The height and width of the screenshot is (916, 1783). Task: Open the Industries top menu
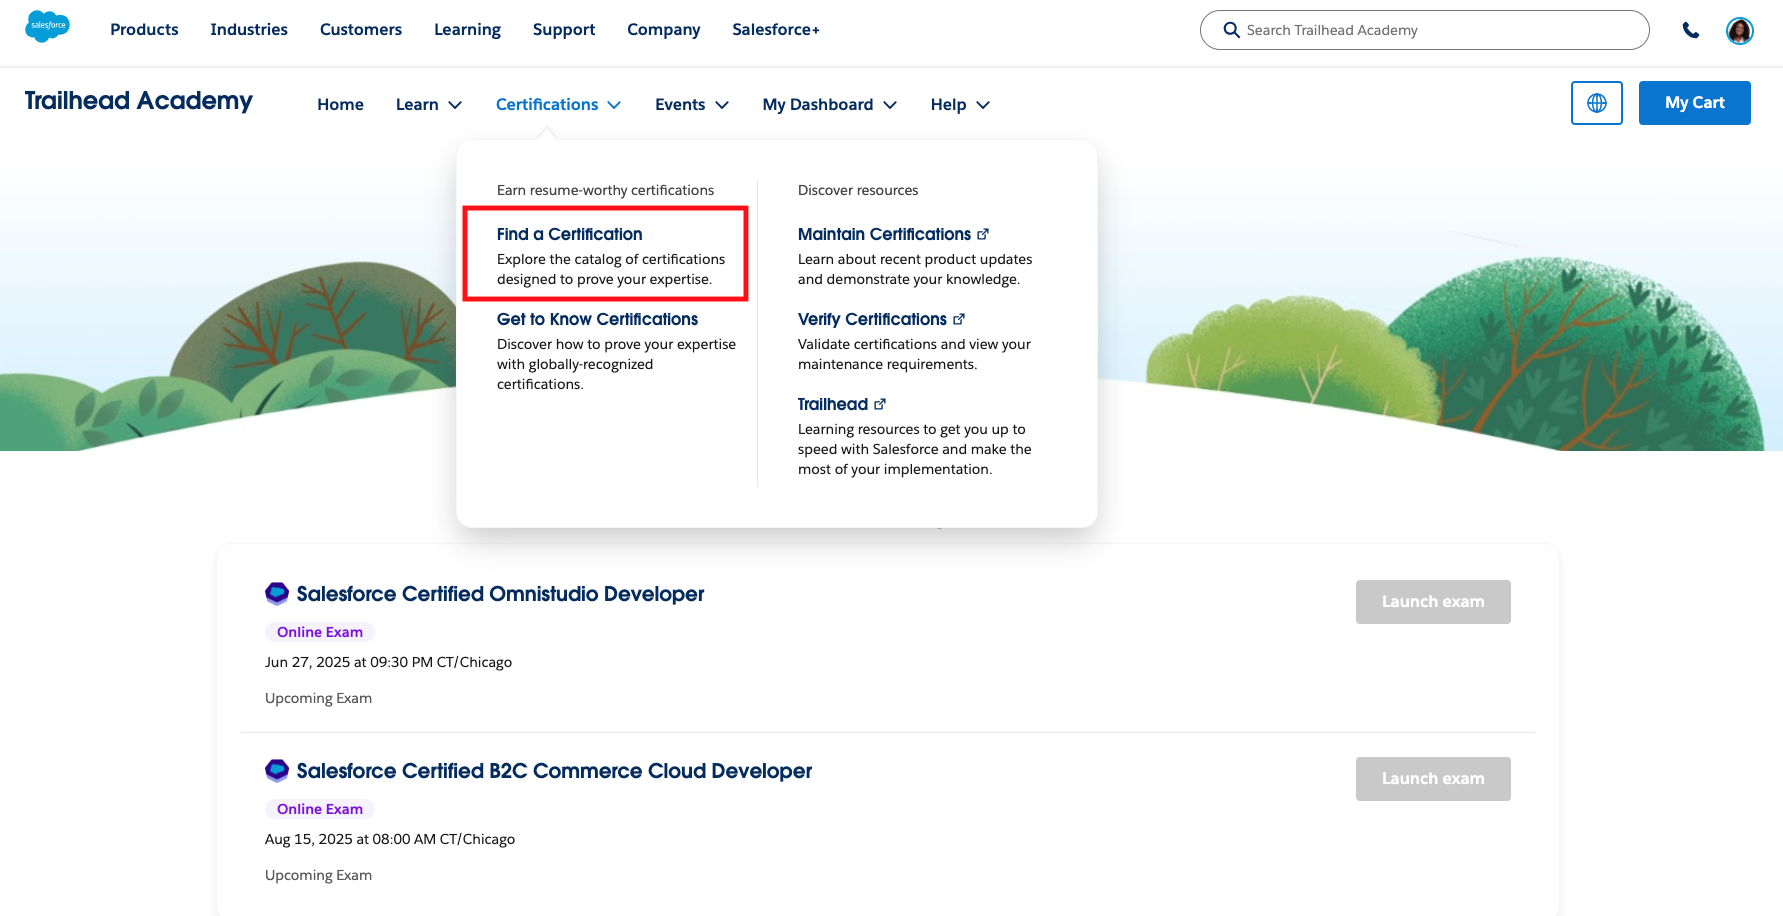point(249,30)
